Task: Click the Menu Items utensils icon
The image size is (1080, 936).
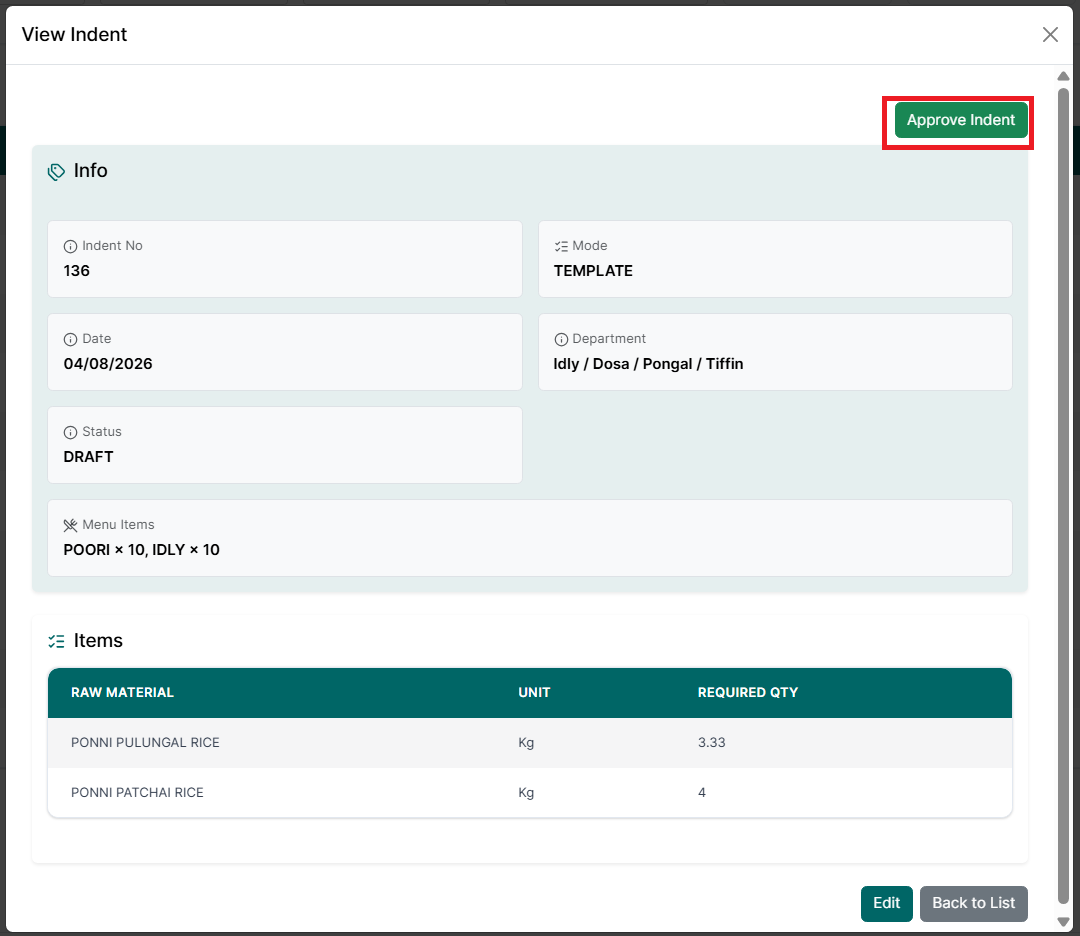Action: (x=70, y=526)
